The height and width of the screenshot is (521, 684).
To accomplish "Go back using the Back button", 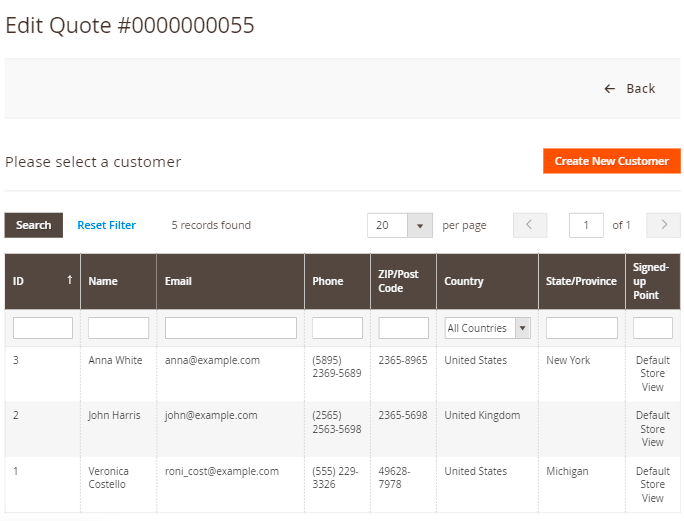I will pyautogui.click(x=629, y=89).
